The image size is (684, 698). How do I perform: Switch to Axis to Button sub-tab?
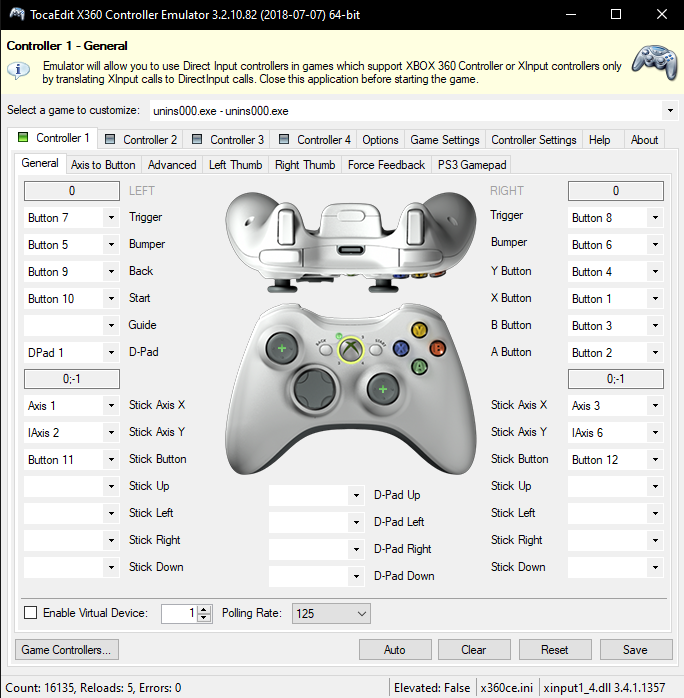pos(103,165)
